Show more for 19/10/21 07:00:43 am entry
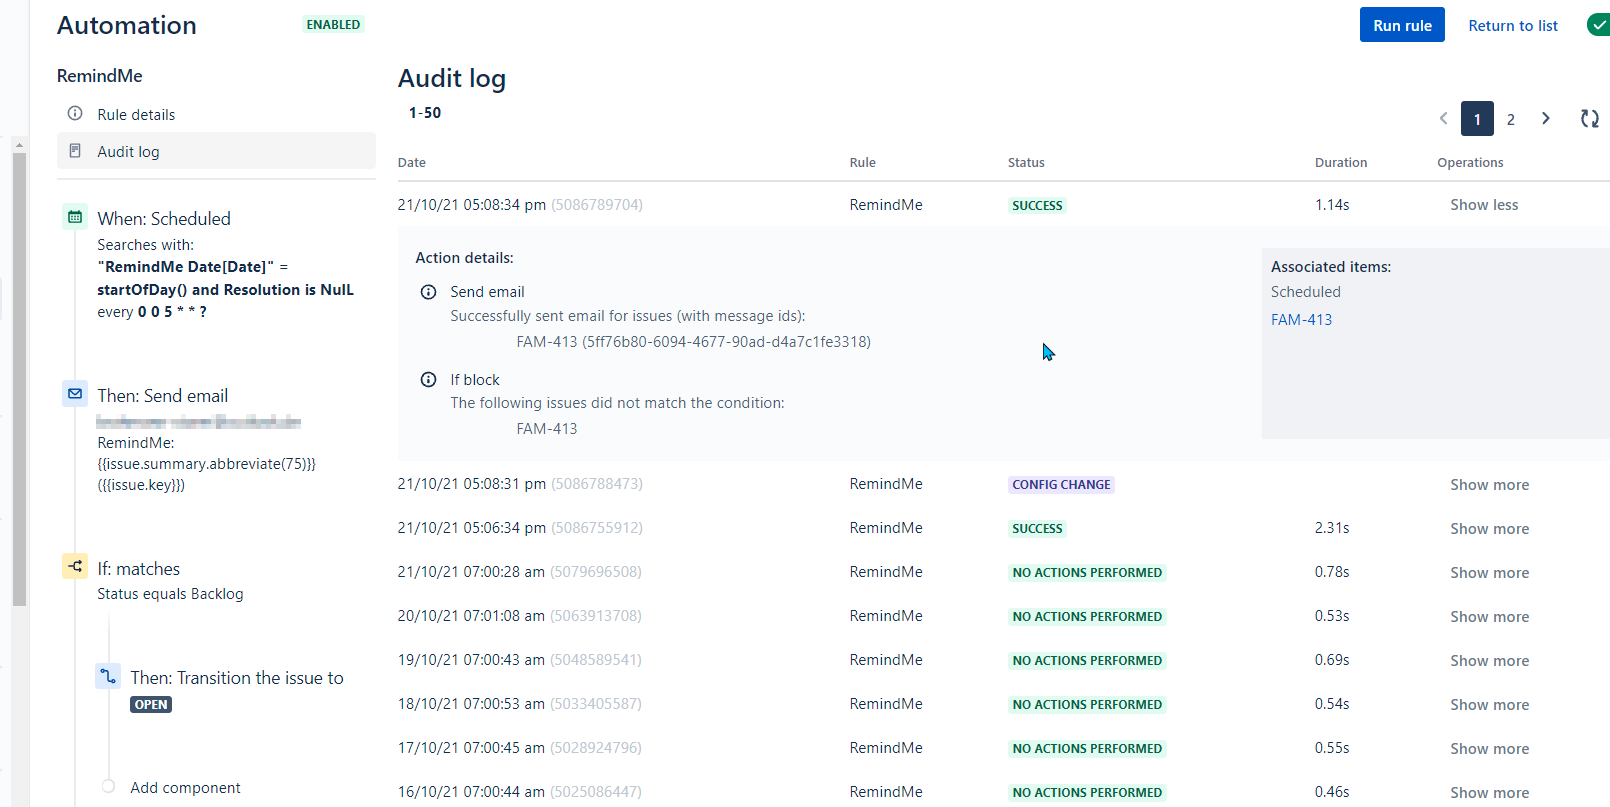 point(1490,661)
